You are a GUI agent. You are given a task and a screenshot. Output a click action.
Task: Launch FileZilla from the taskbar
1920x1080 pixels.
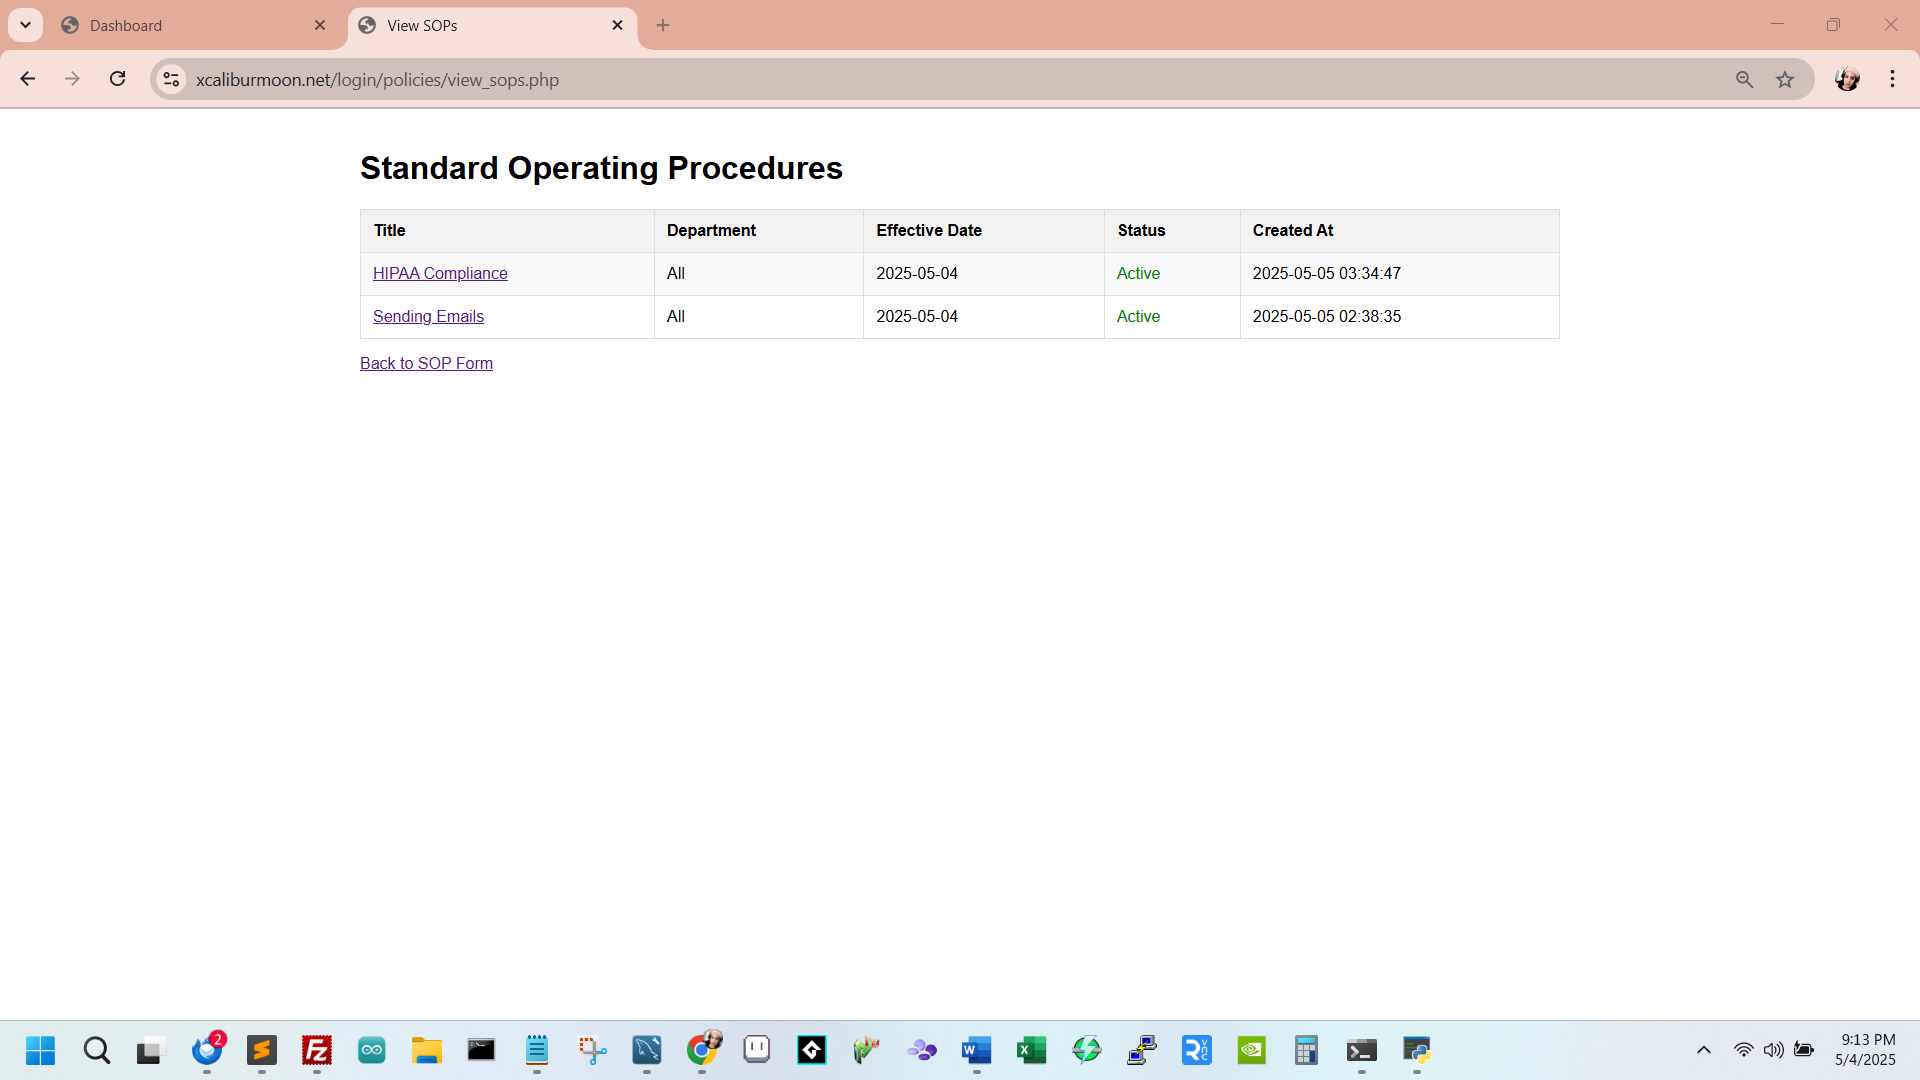316,1050
